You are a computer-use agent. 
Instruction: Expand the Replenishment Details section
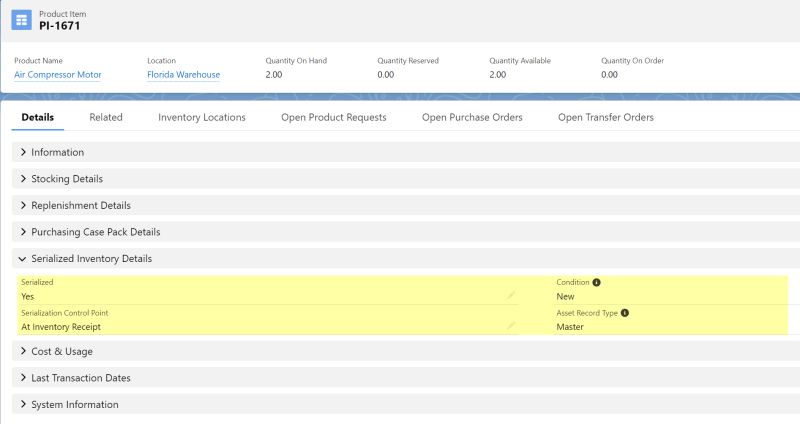pos(406,205)
